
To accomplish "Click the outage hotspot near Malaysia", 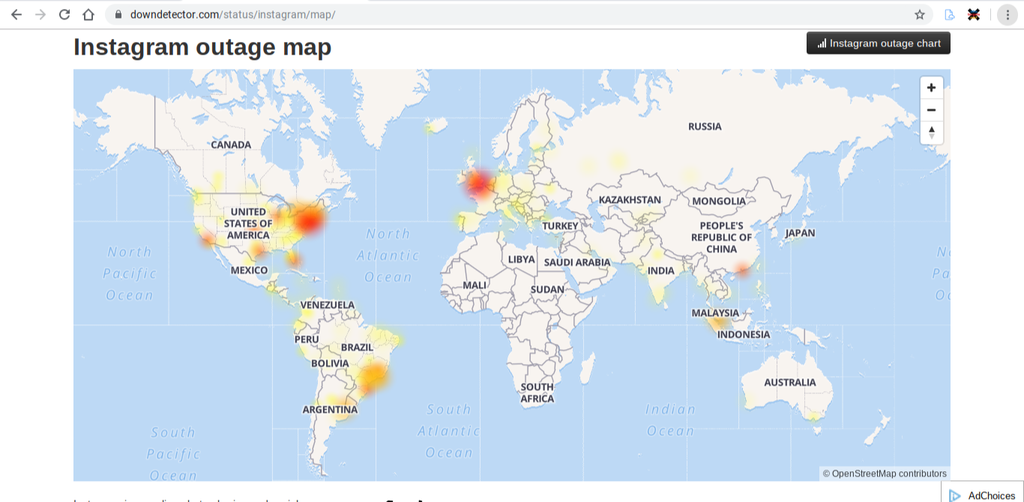I will pyautogui.click(x=716, y=321).
